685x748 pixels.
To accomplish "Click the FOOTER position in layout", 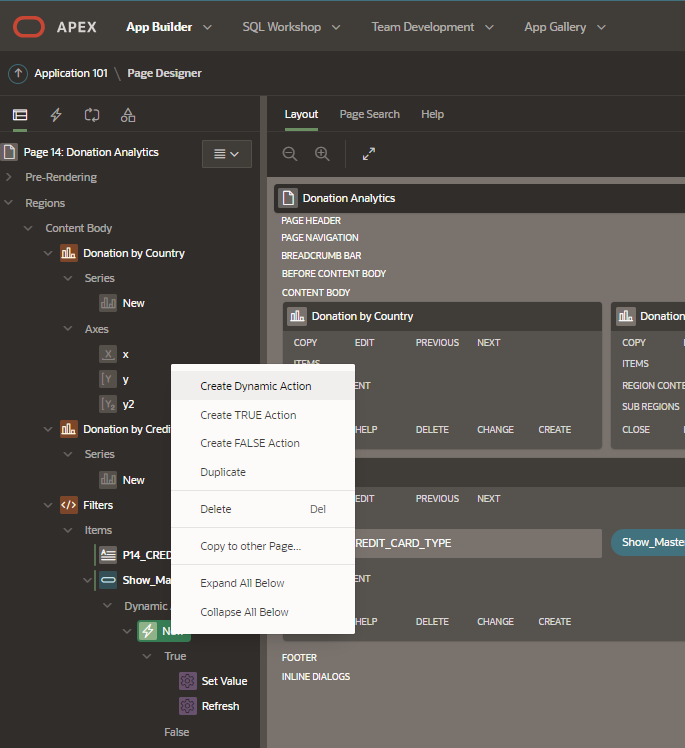I will 299,657.
